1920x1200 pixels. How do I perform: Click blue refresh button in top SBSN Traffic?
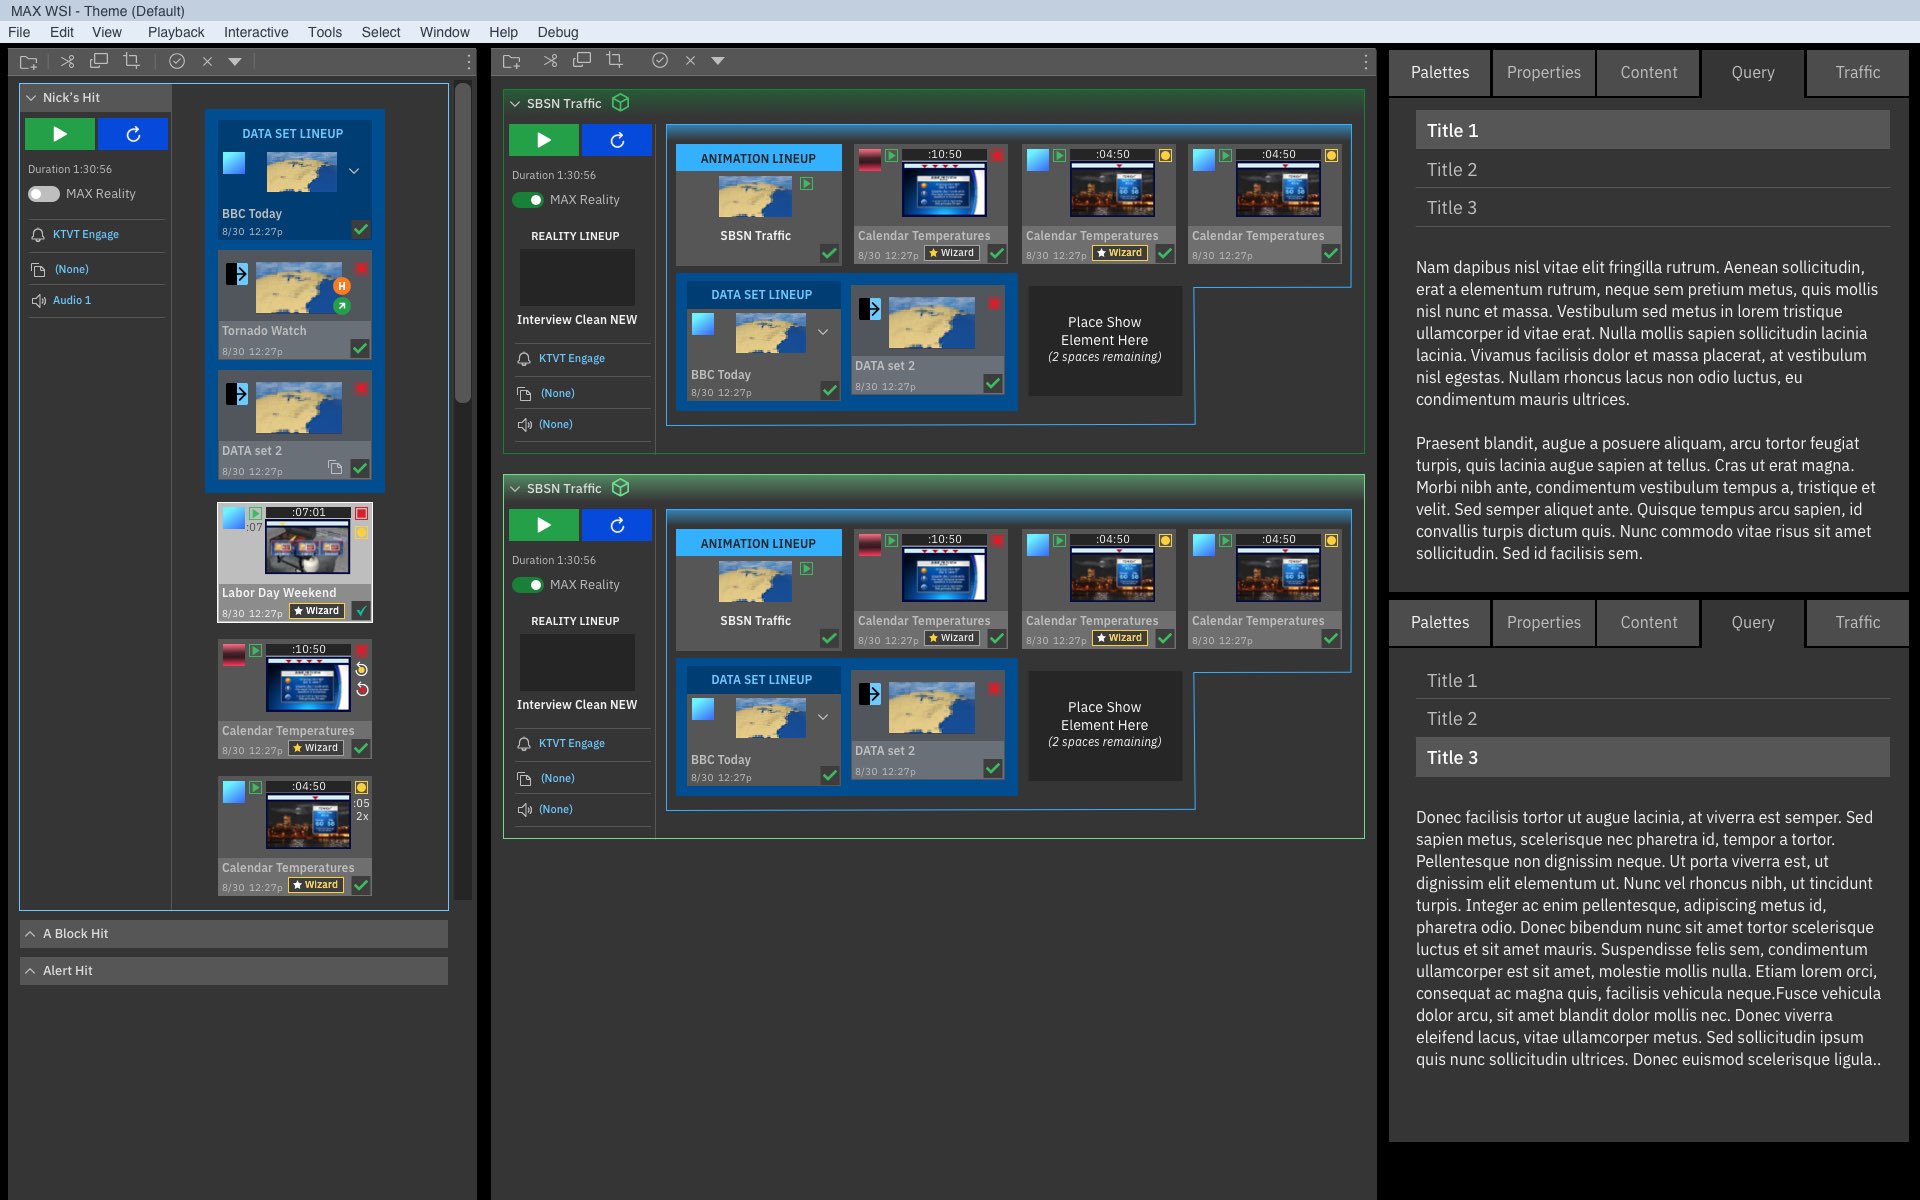617,140
